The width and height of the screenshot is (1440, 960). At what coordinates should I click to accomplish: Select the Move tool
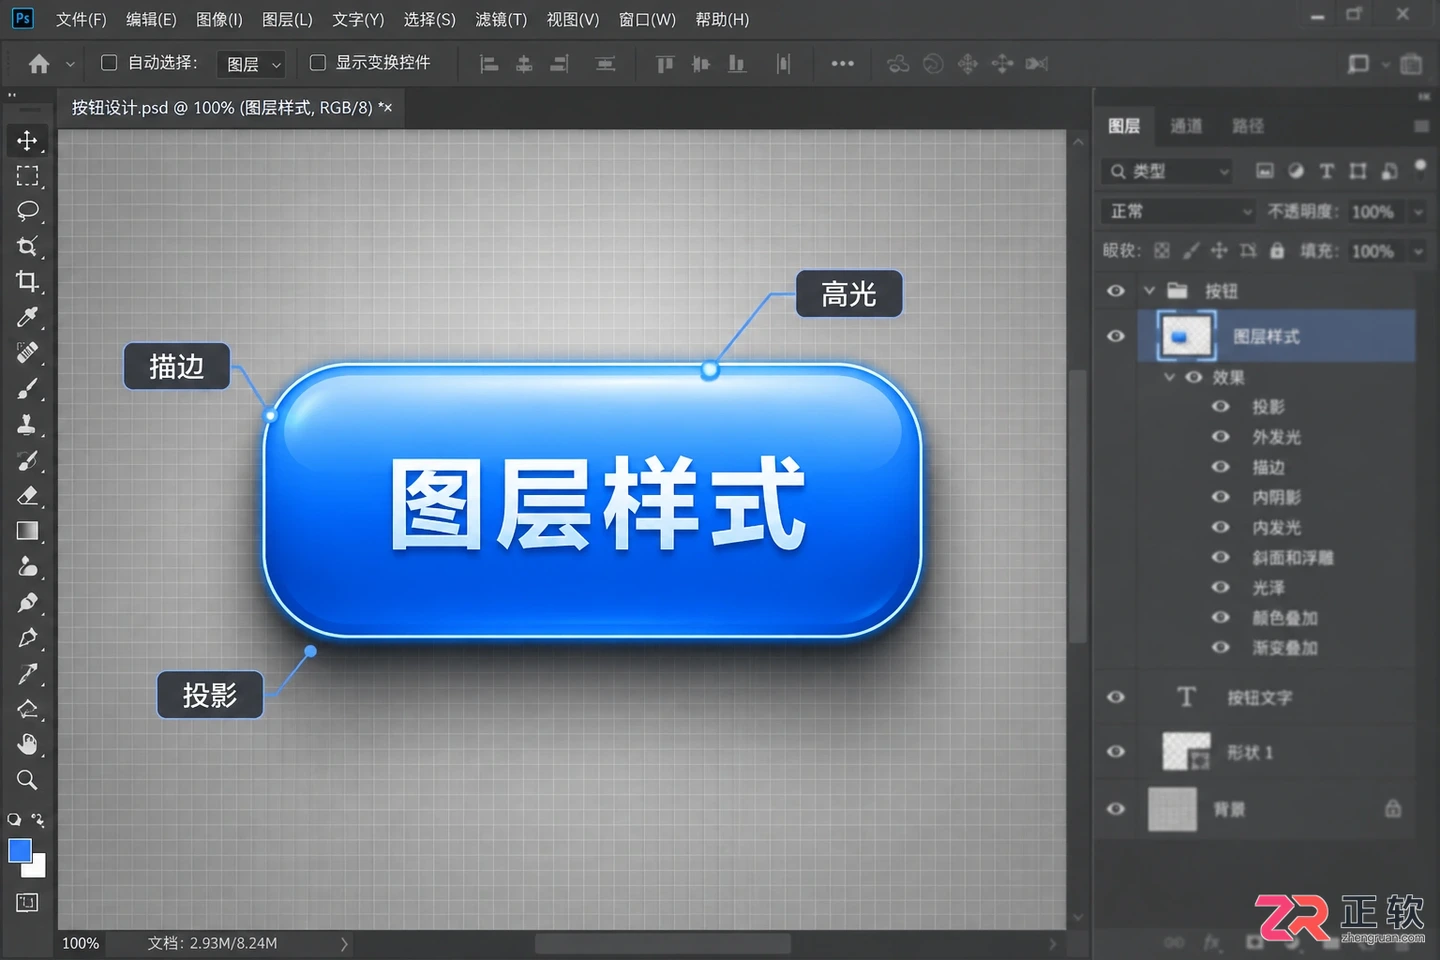(27, 140)
